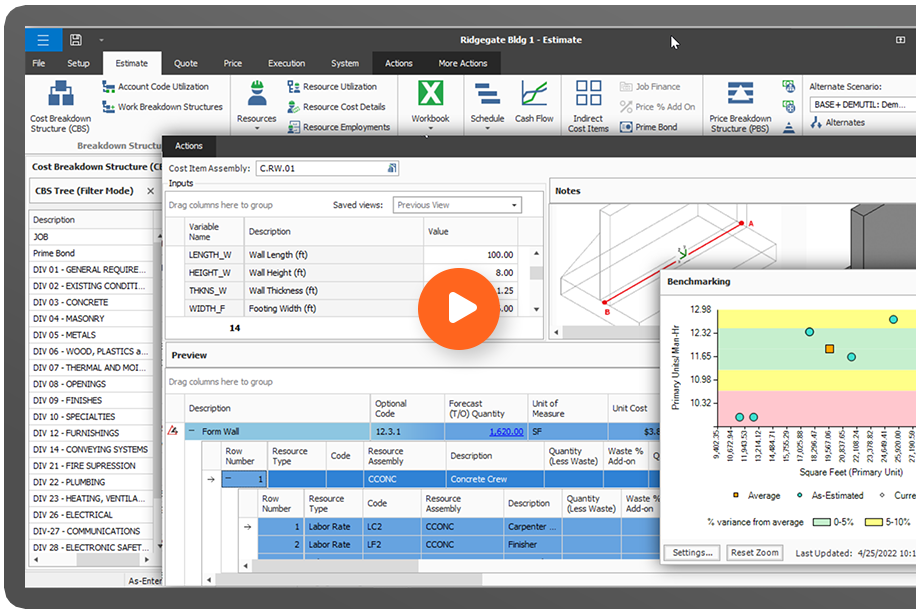Click the Schedule ribbon icon
This screenshot has width=916, height=615.
tap(487, 94)
